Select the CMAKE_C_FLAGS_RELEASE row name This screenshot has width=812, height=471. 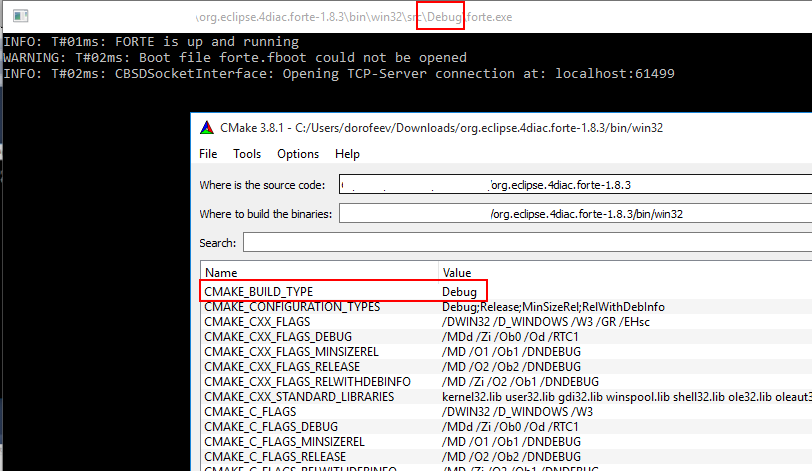[x=275, y=457]
